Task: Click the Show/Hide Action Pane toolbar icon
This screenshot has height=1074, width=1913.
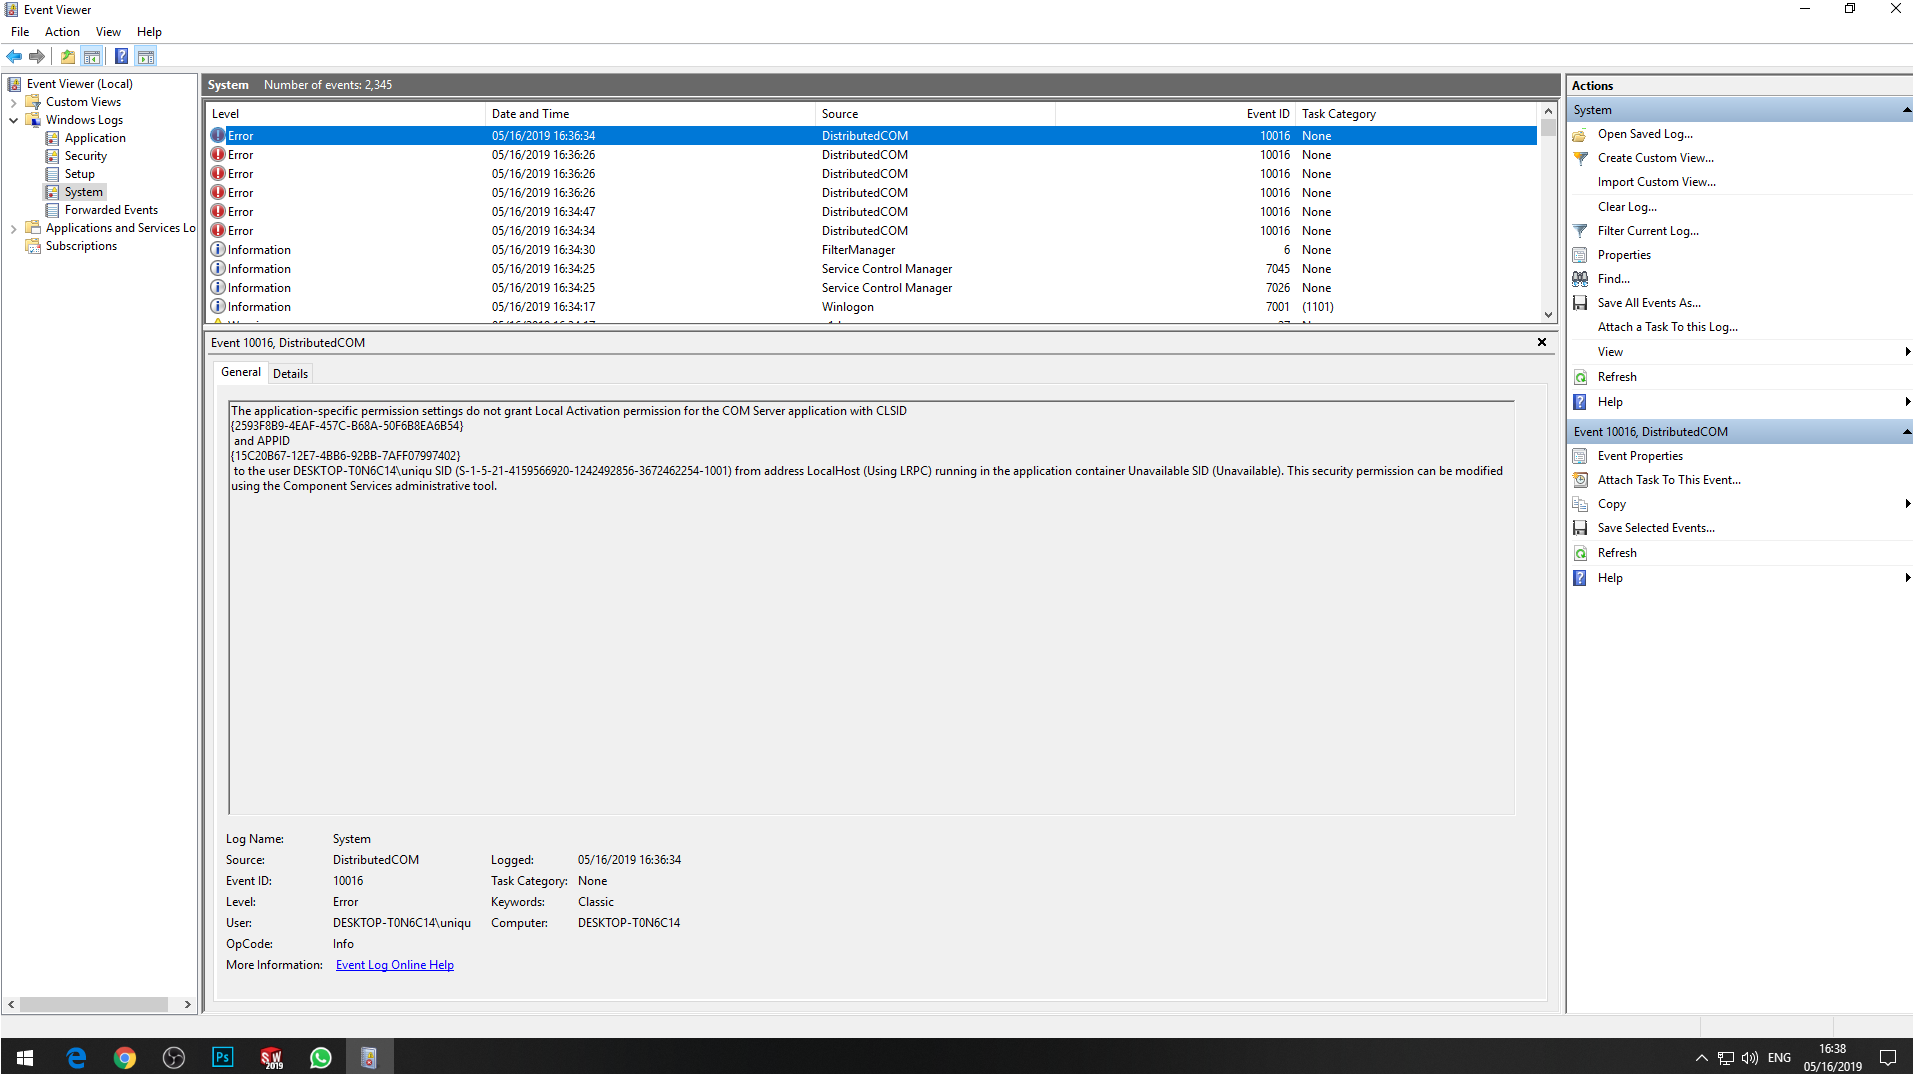Action: tap(146, 56)
